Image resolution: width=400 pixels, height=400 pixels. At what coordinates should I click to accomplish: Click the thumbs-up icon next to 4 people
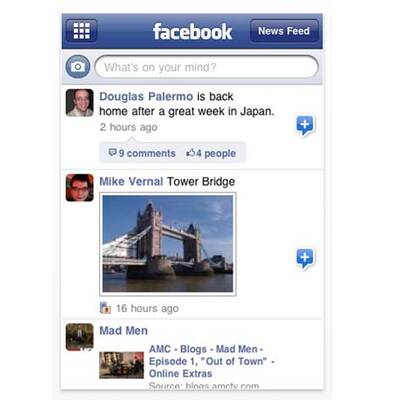pyautogui.click(x=190, y=153)
